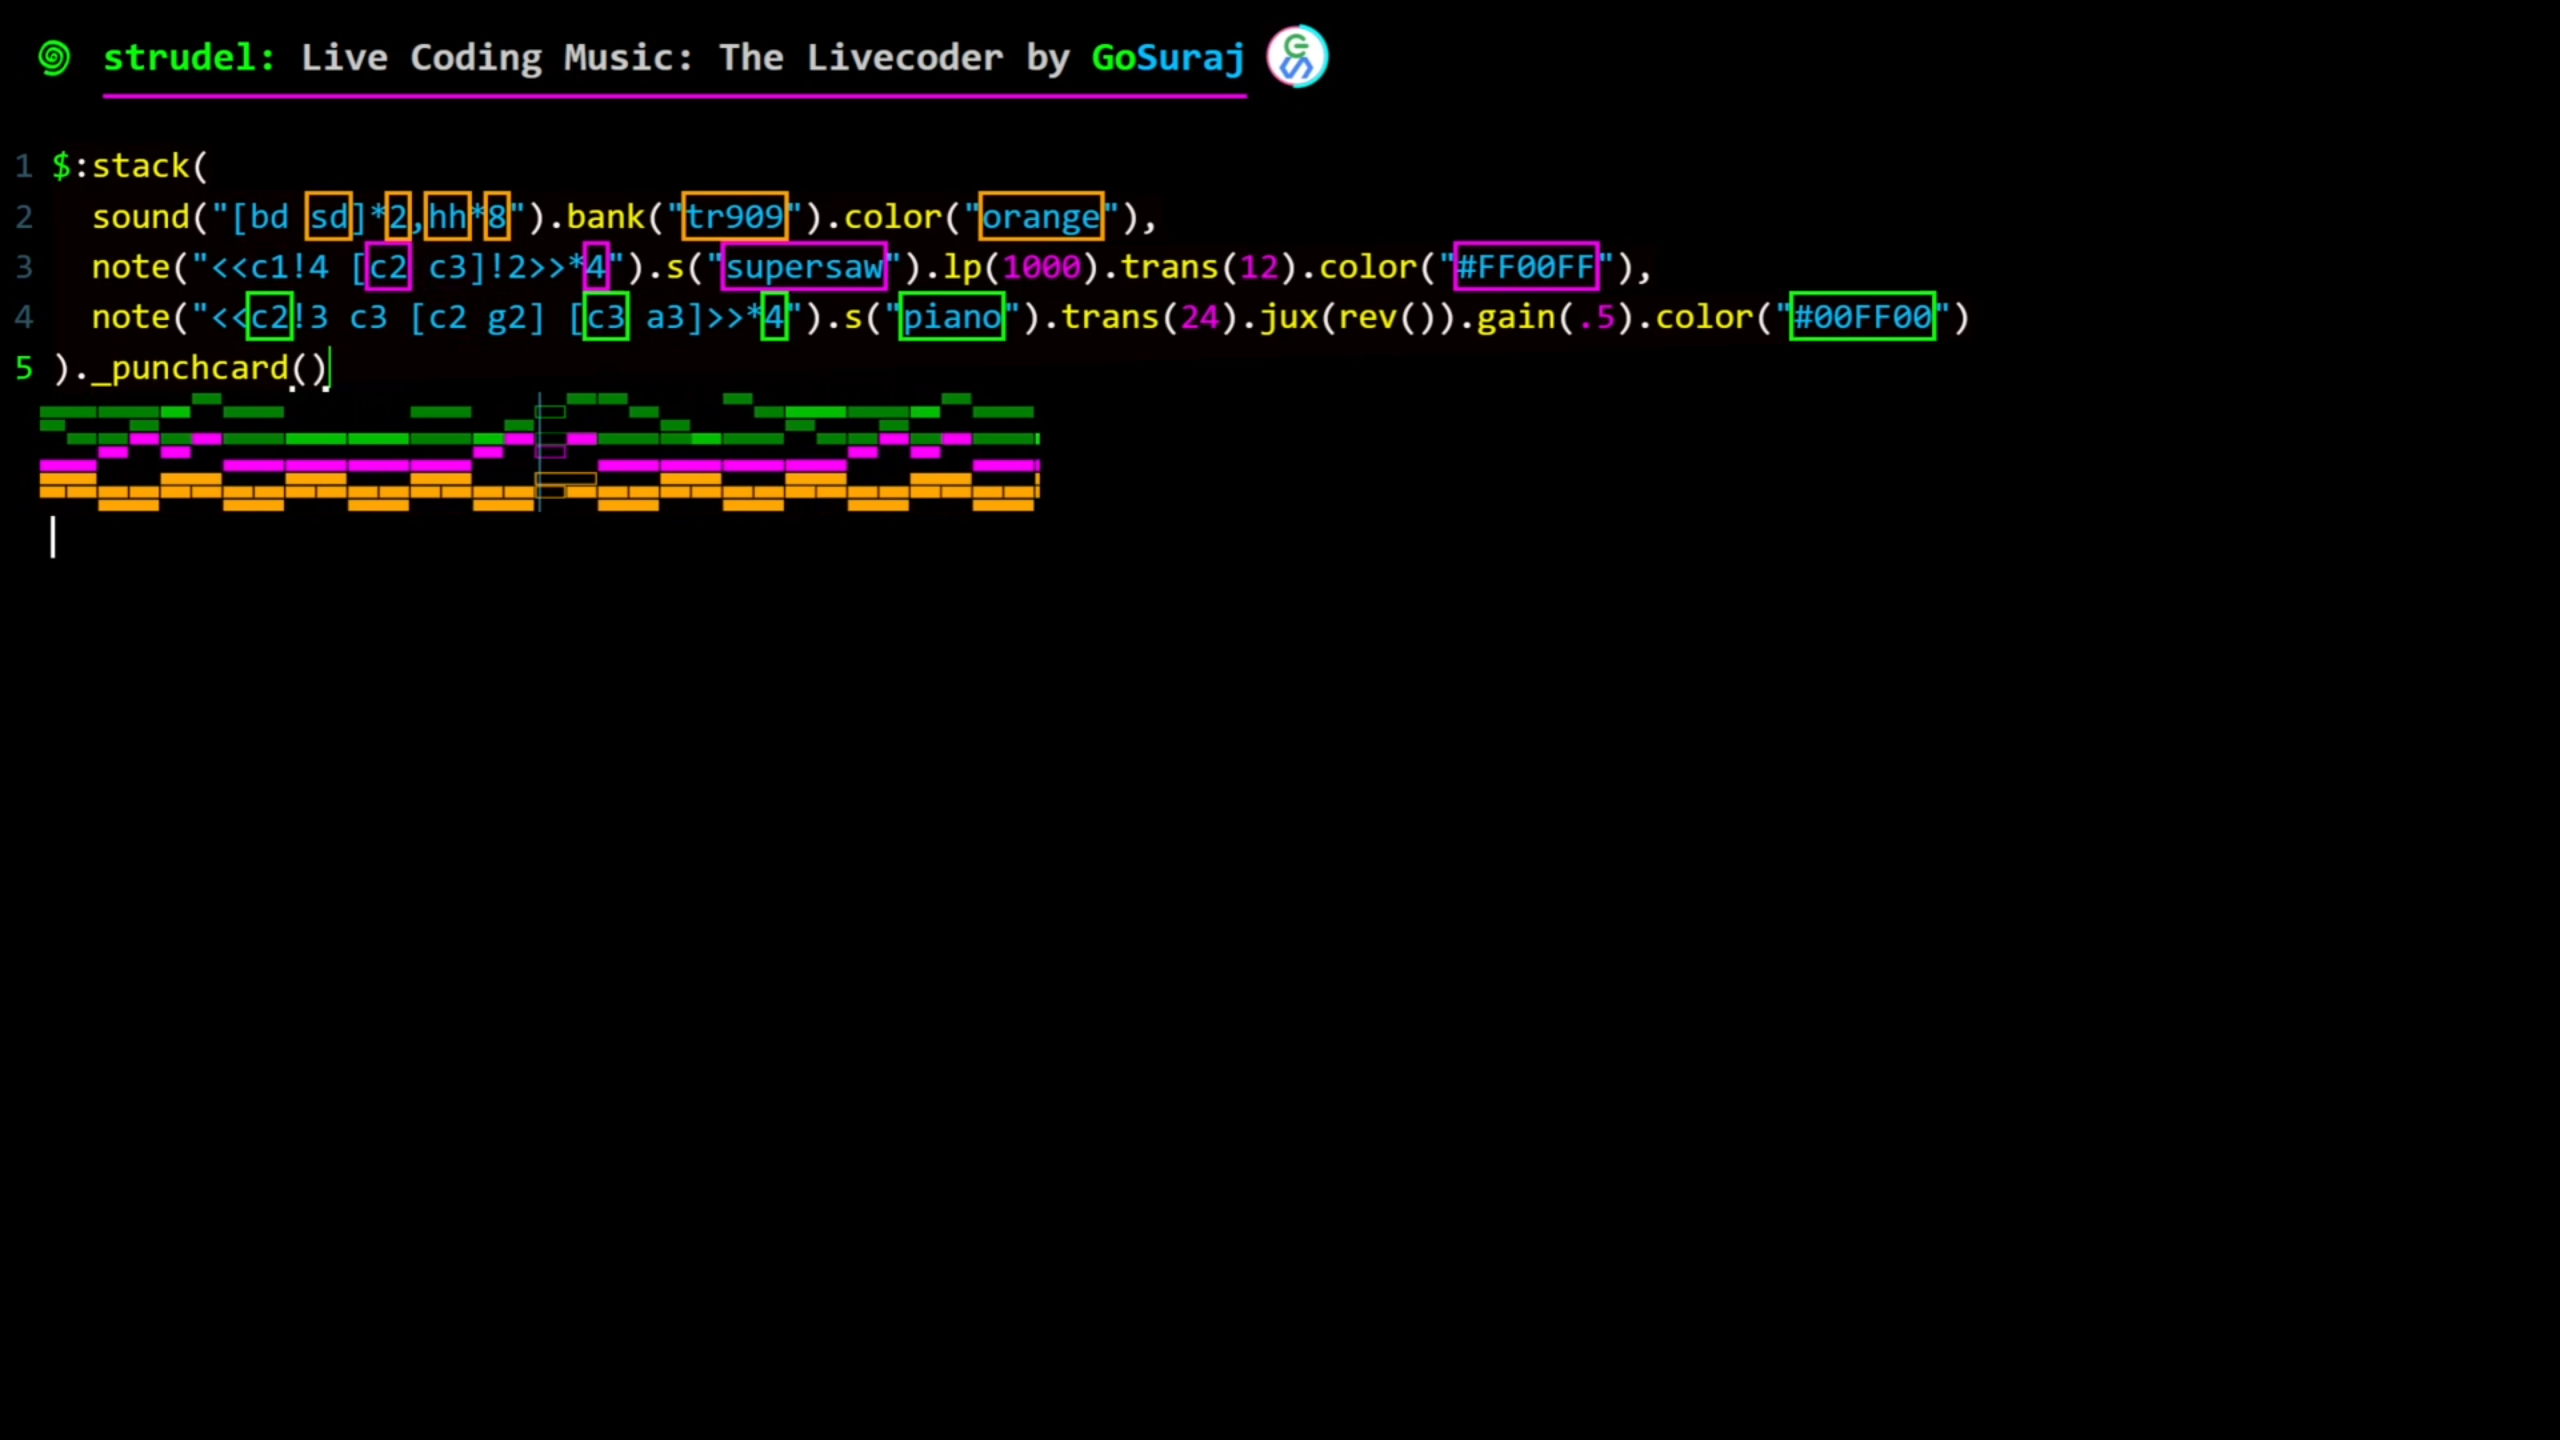Click the "orange" color string
Screen dimensions: 2560x1440
click(1040, 217)
